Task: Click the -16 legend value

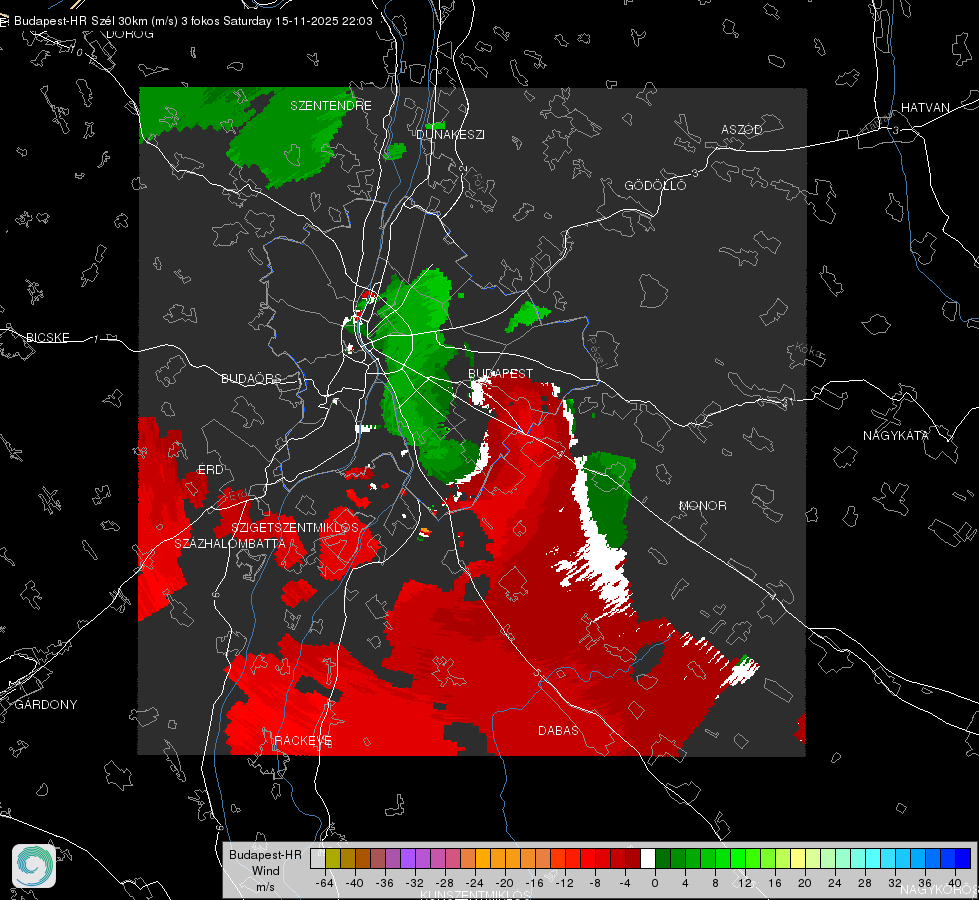Action: pyautogui.click(x=534, y=883)
